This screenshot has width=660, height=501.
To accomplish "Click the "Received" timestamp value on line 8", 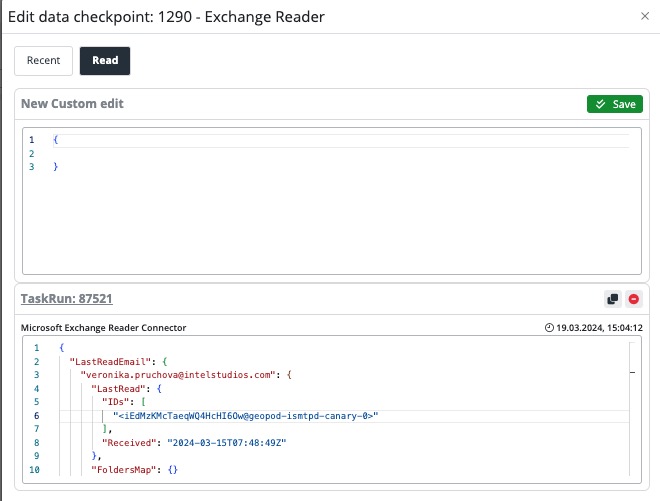I will 239,442.
